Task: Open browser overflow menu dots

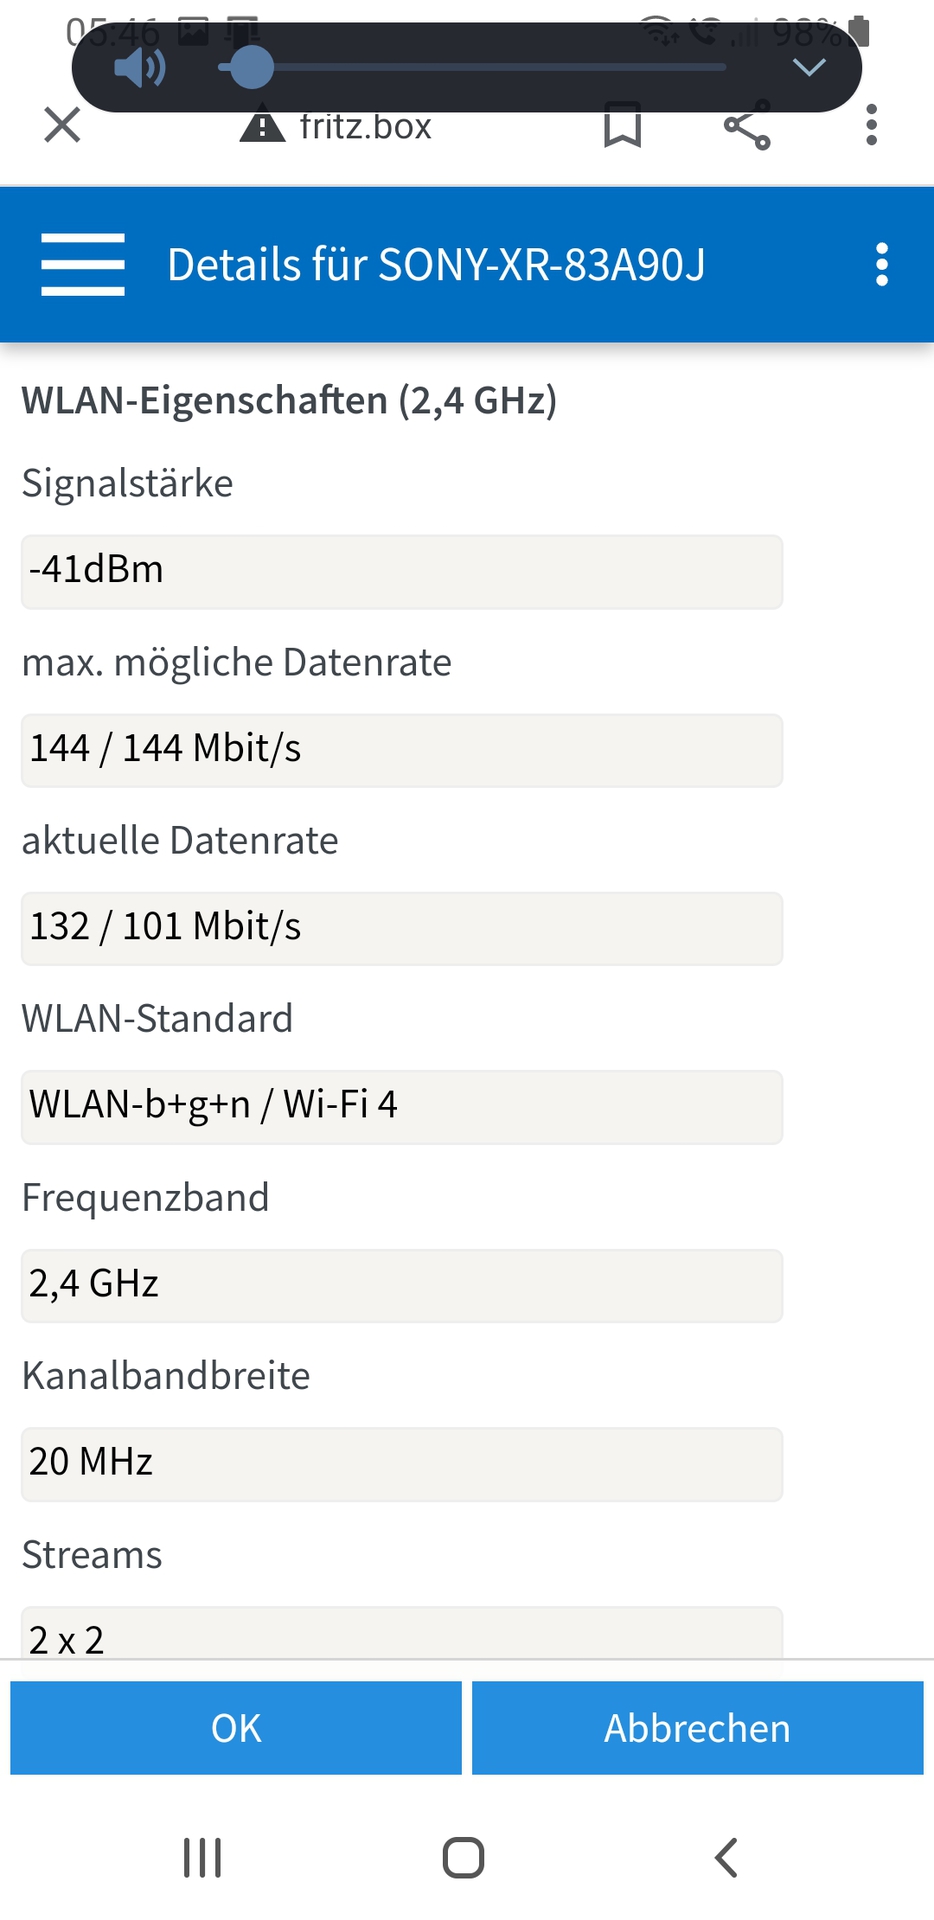Action: 872,126
